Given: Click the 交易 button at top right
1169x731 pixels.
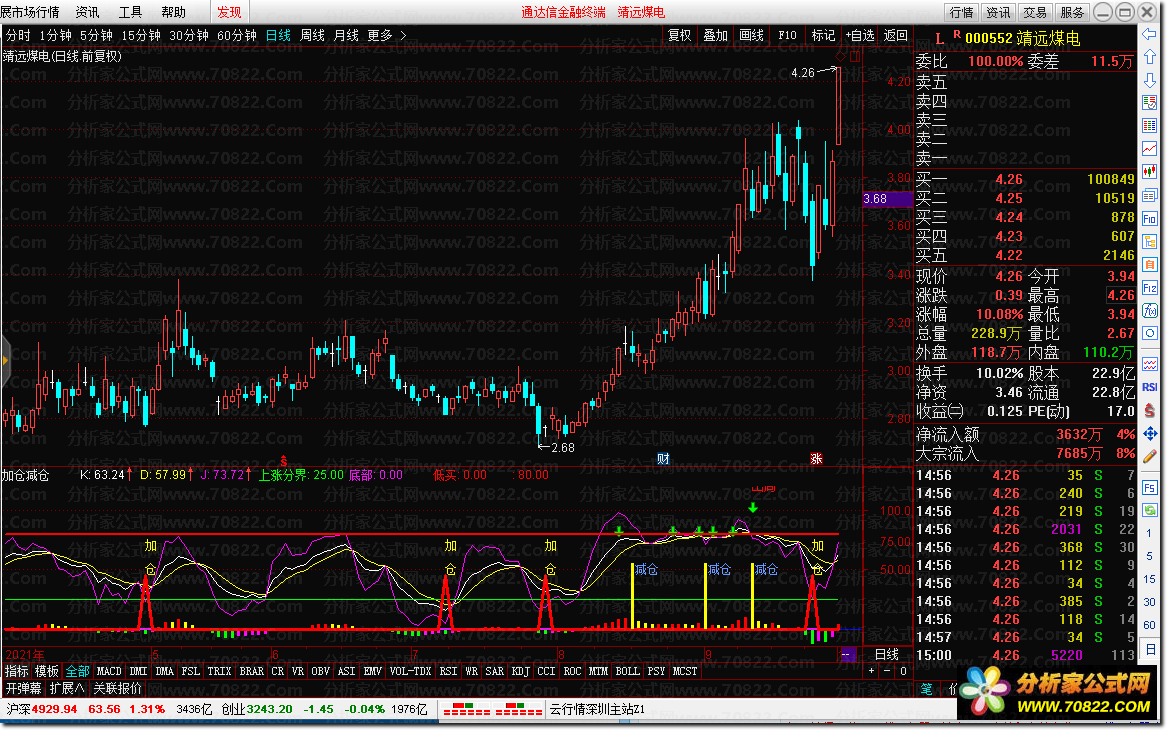Looking at the screenshot, I should (1035, 12).
